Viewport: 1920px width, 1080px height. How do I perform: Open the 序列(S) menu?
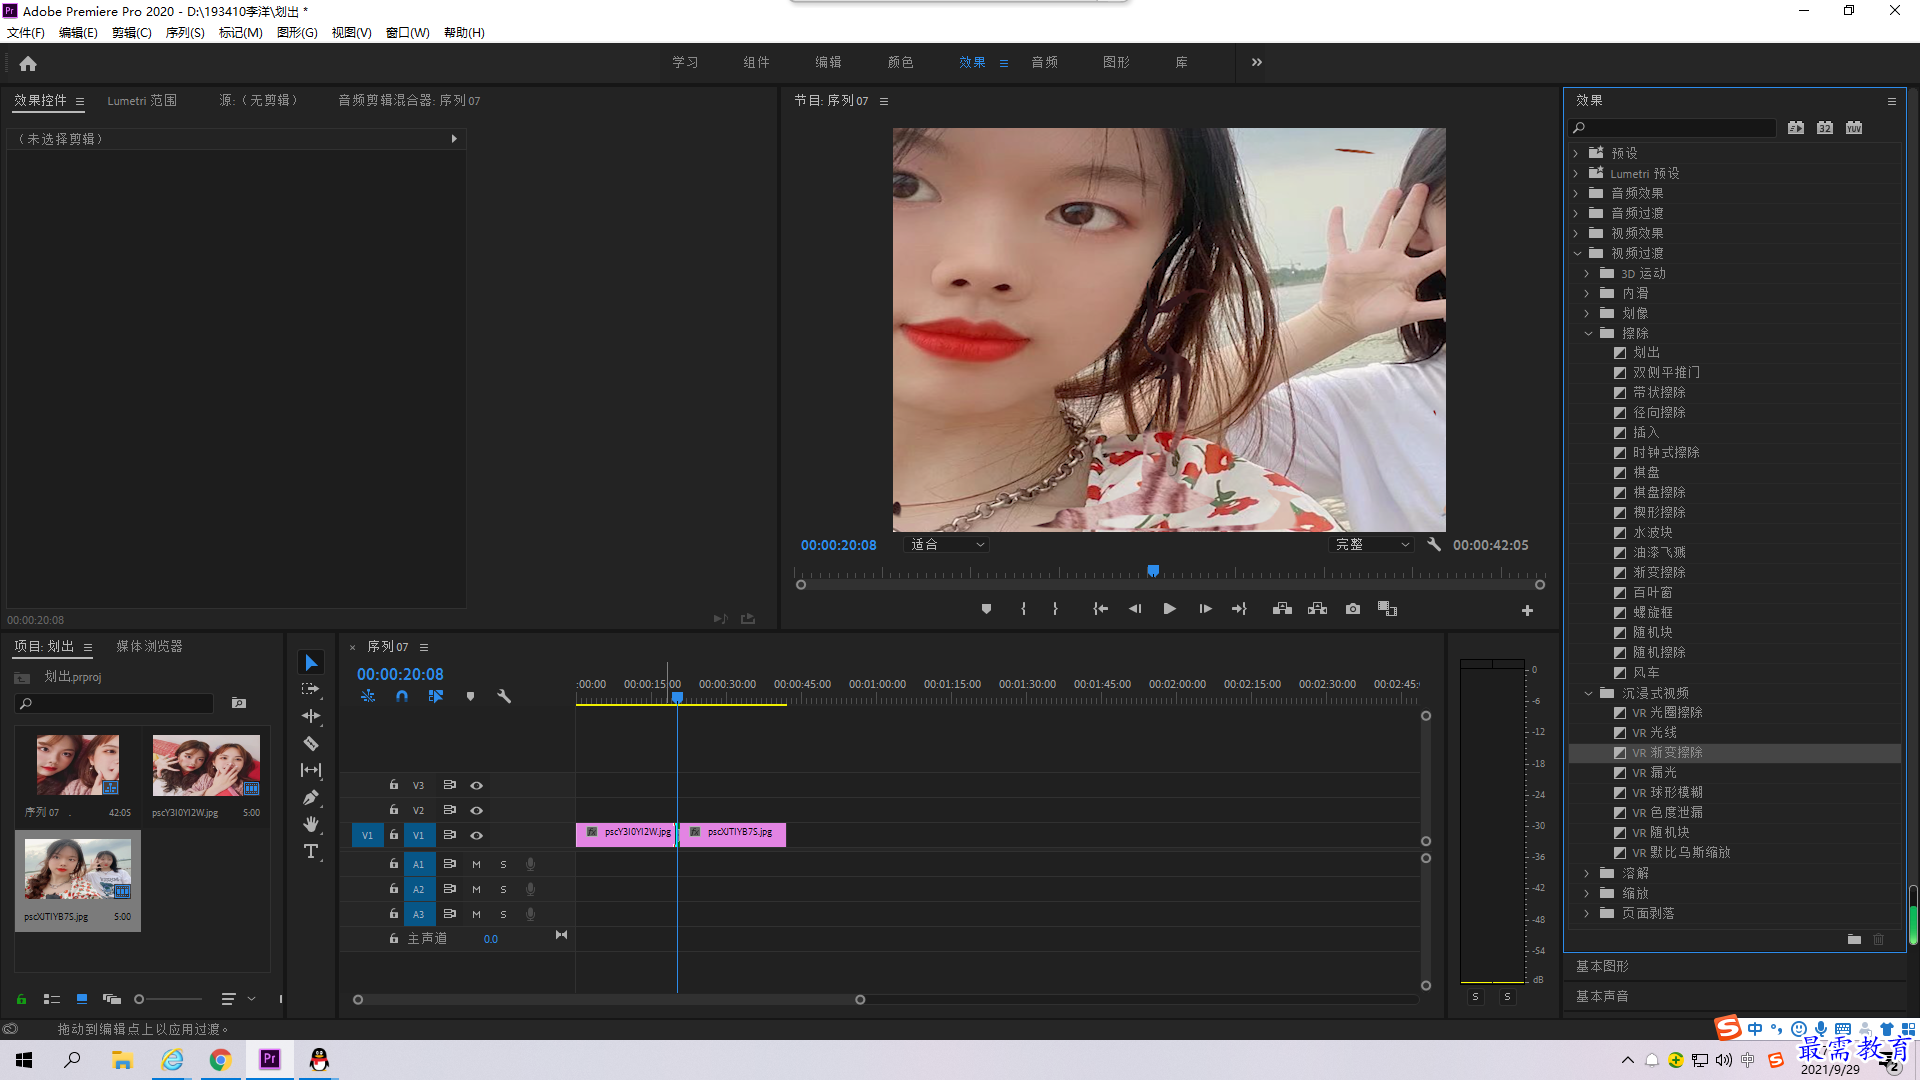(185, 33)
